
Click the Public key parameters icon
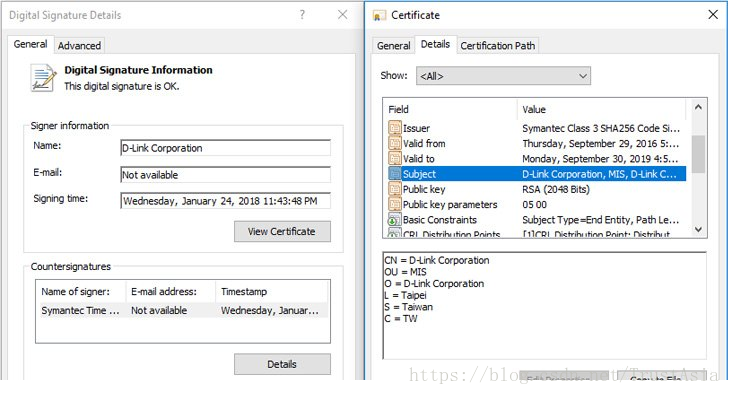pyautogui.click(x=394, y=204)
